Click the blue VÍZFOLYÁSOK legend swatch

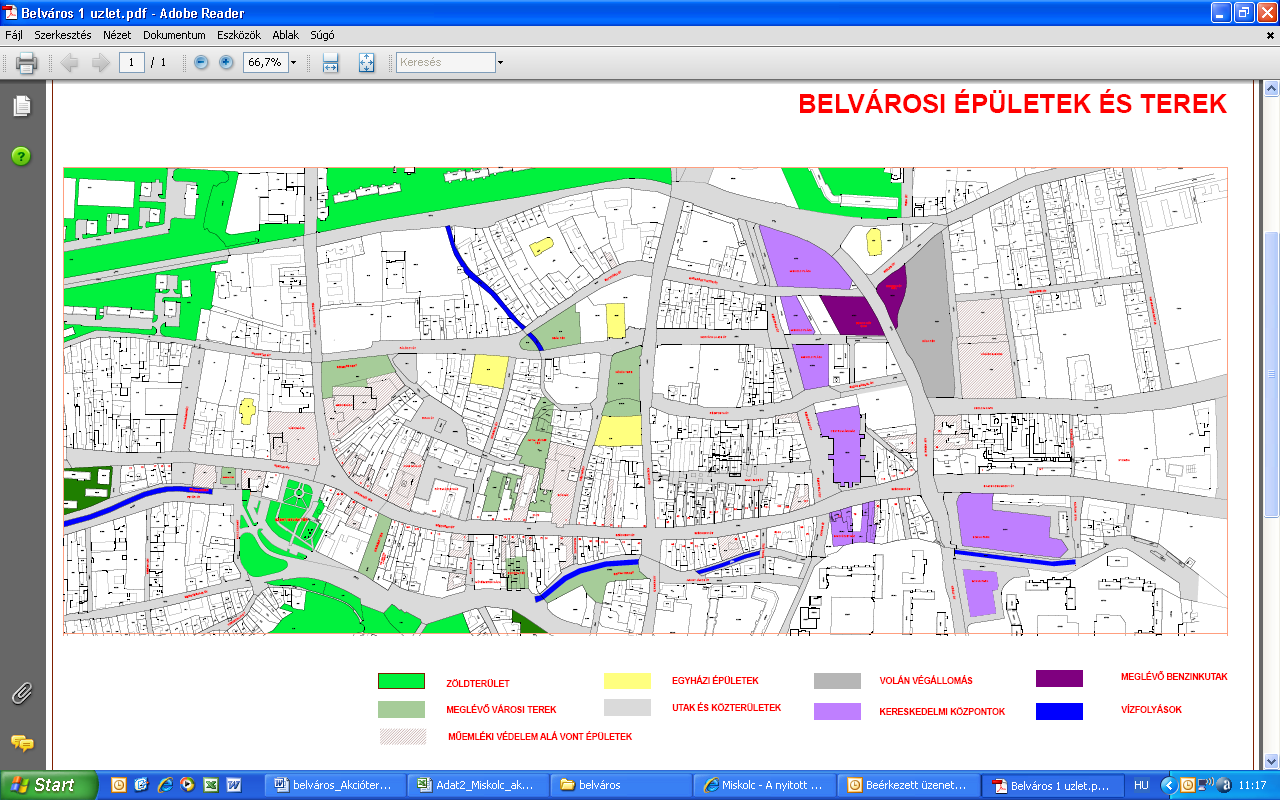click(x=1059, y=712)
